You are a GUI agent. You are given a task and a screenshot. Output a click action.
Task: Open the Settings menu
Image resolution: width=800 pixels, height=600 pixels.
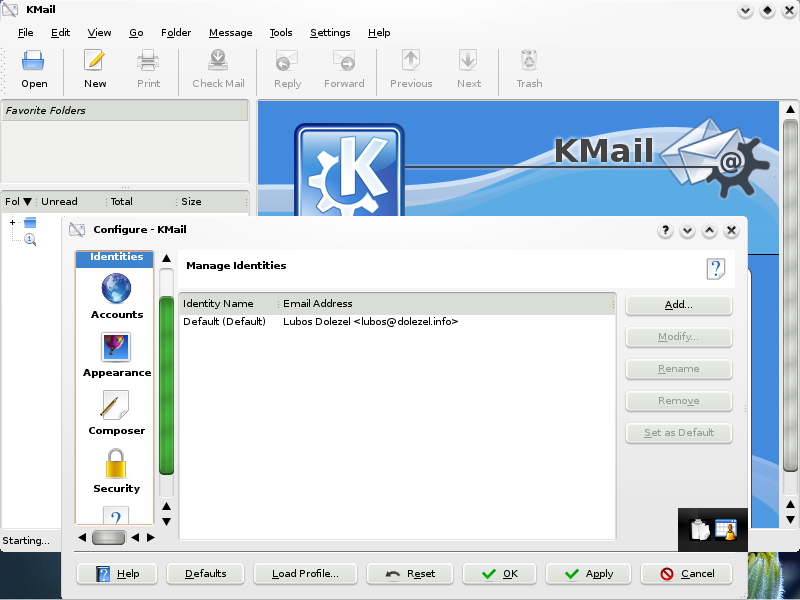[330, 33]
